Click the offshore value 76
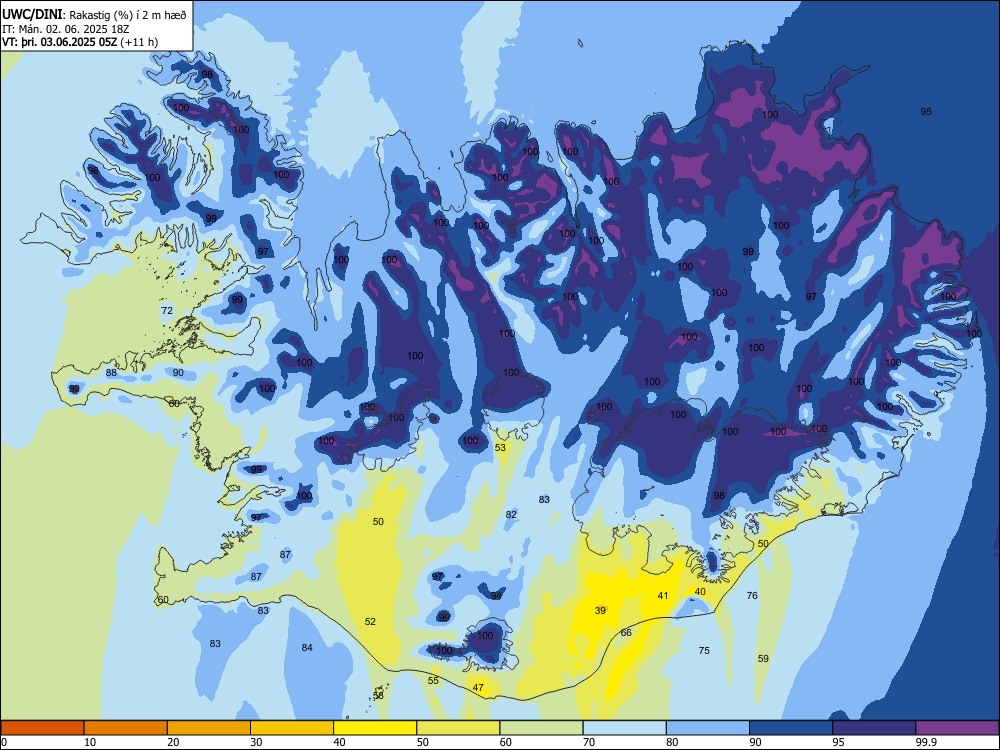Image resolution: width=1000 pixels, height=750 pixels. pyautogui.click(x=753, y=596)
